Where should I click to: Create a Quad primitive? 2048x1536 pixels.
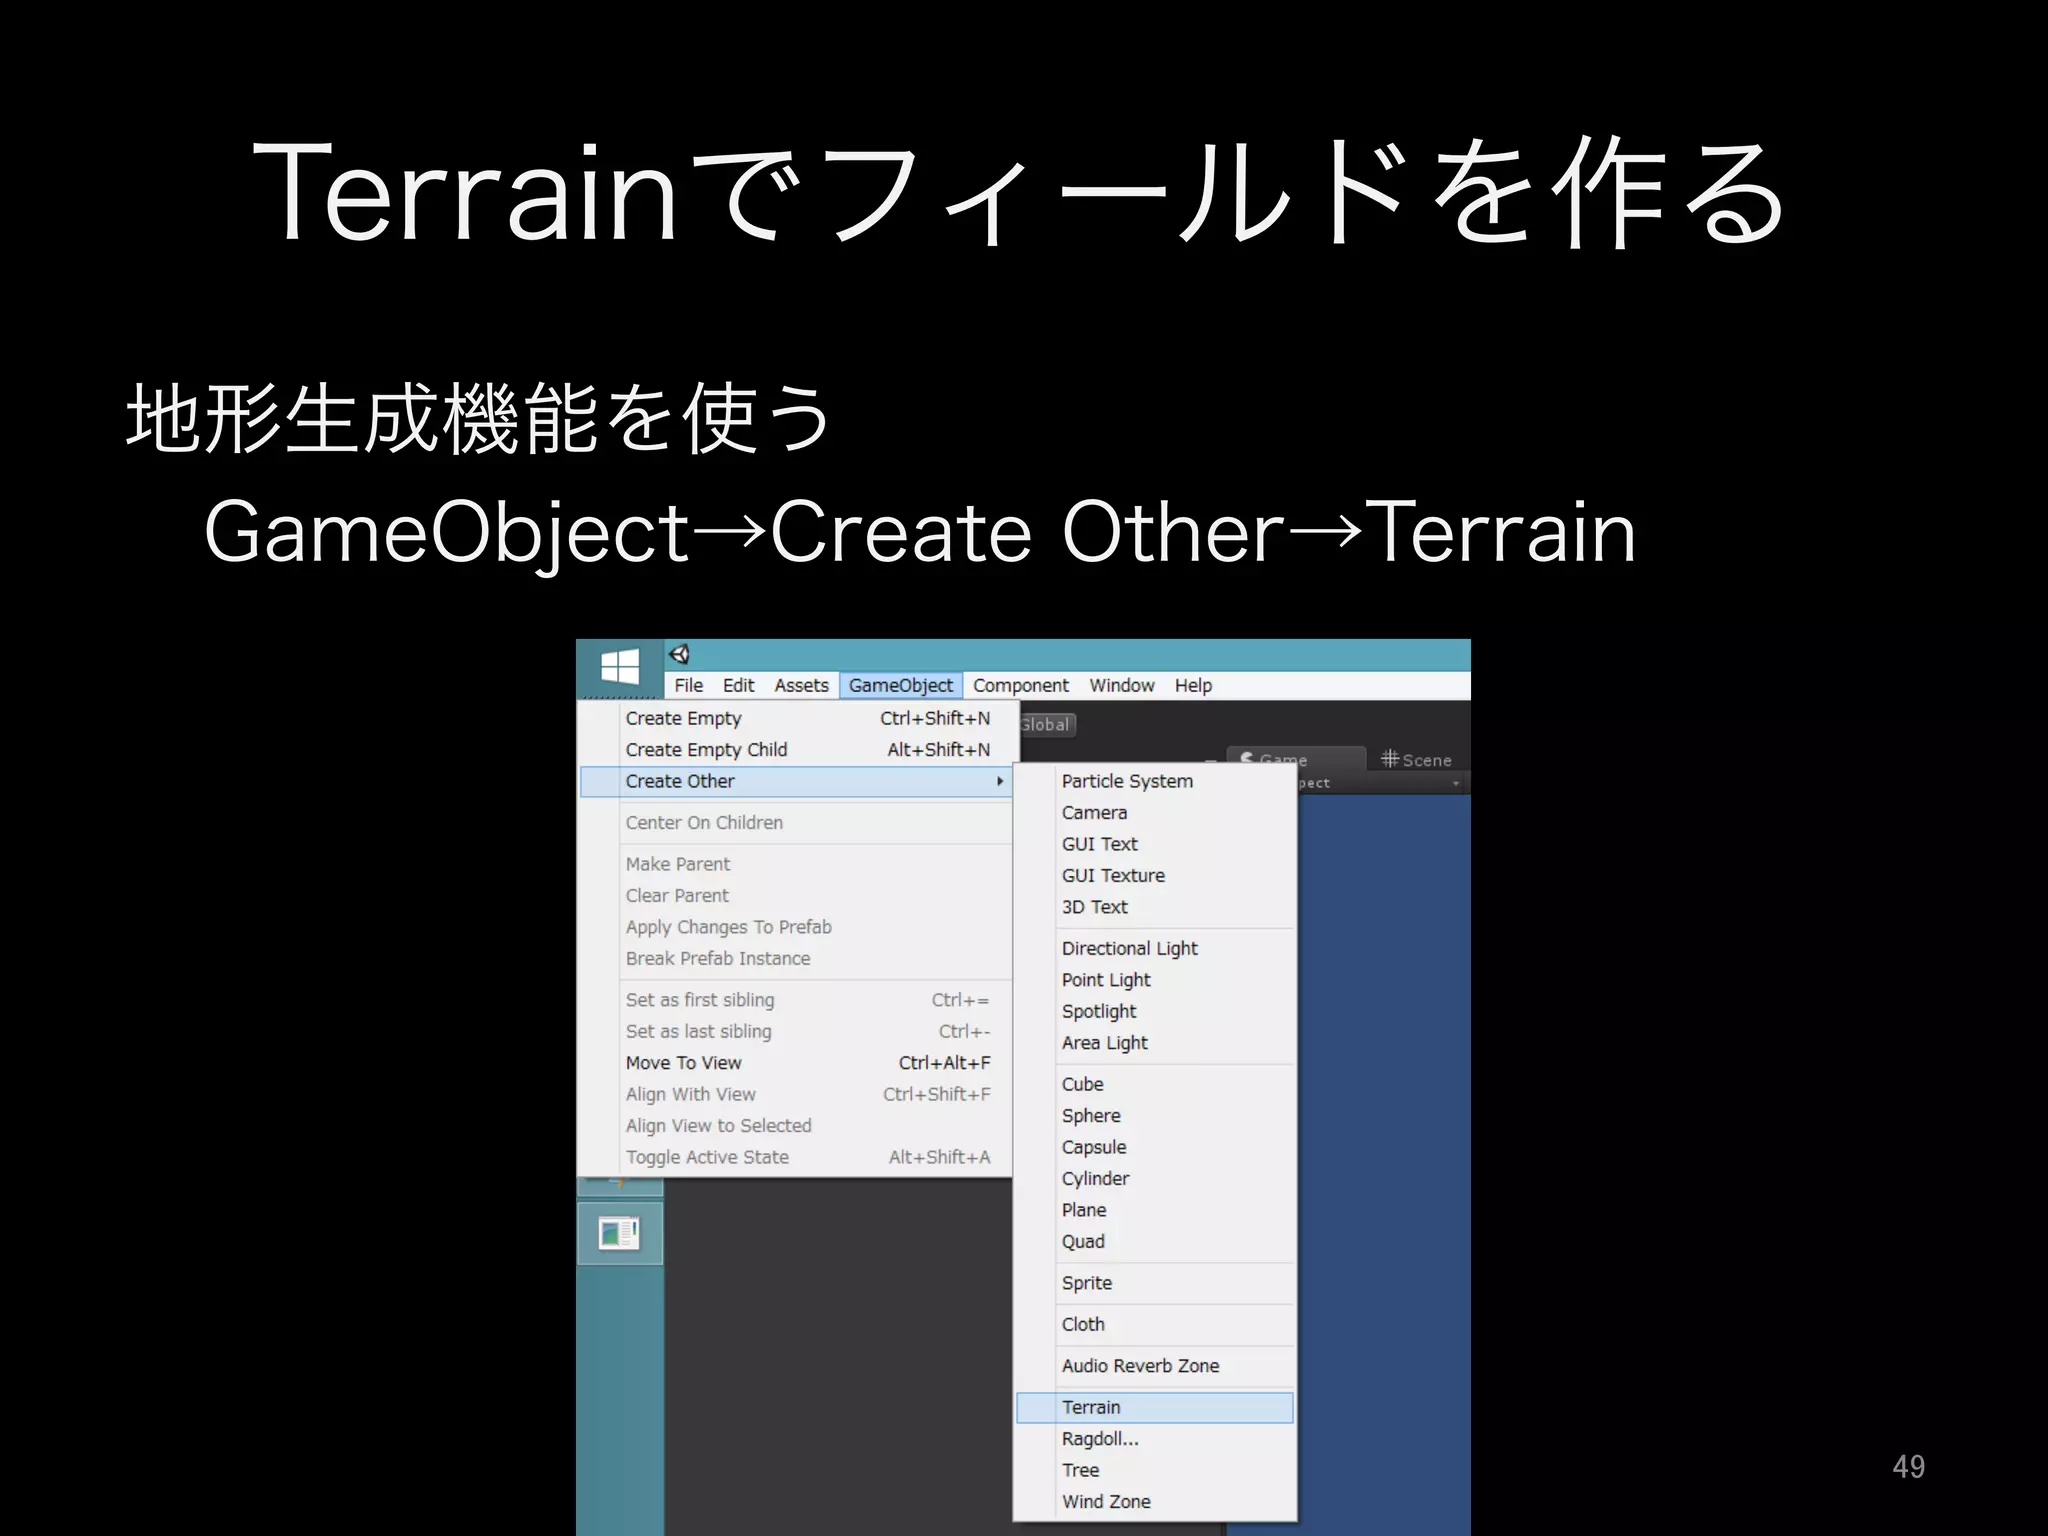coord(1155,1241)
